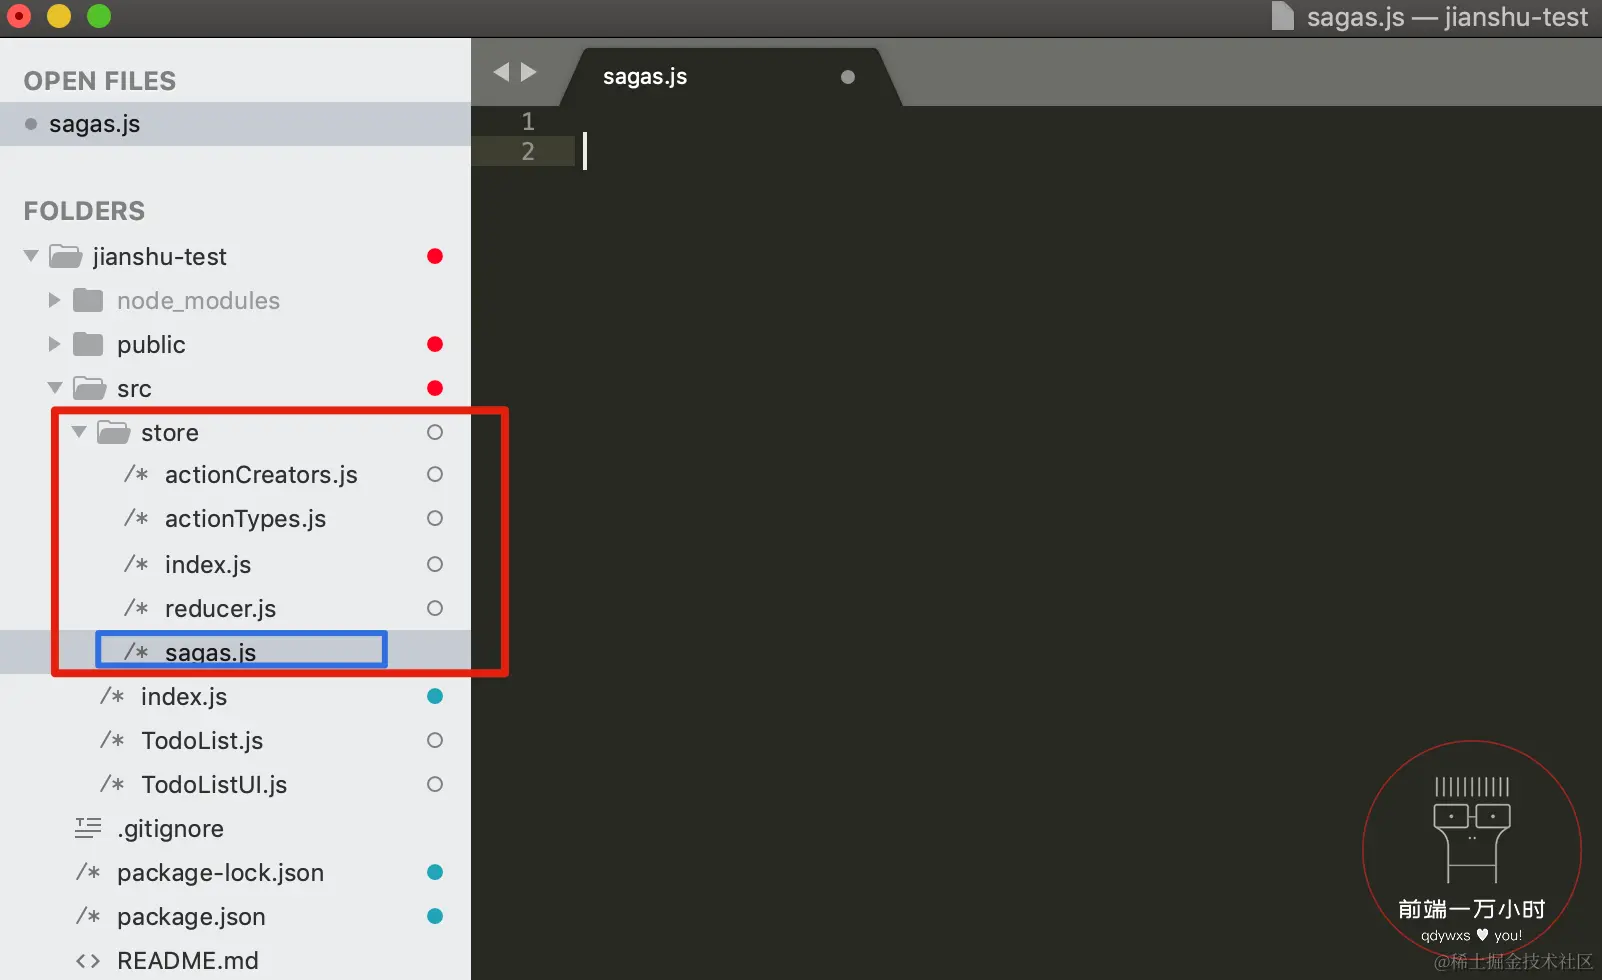The image size is (1602, 980).
Task: Close the sagas.js tab via unsaved dot
Action: [x=848, y=77]
